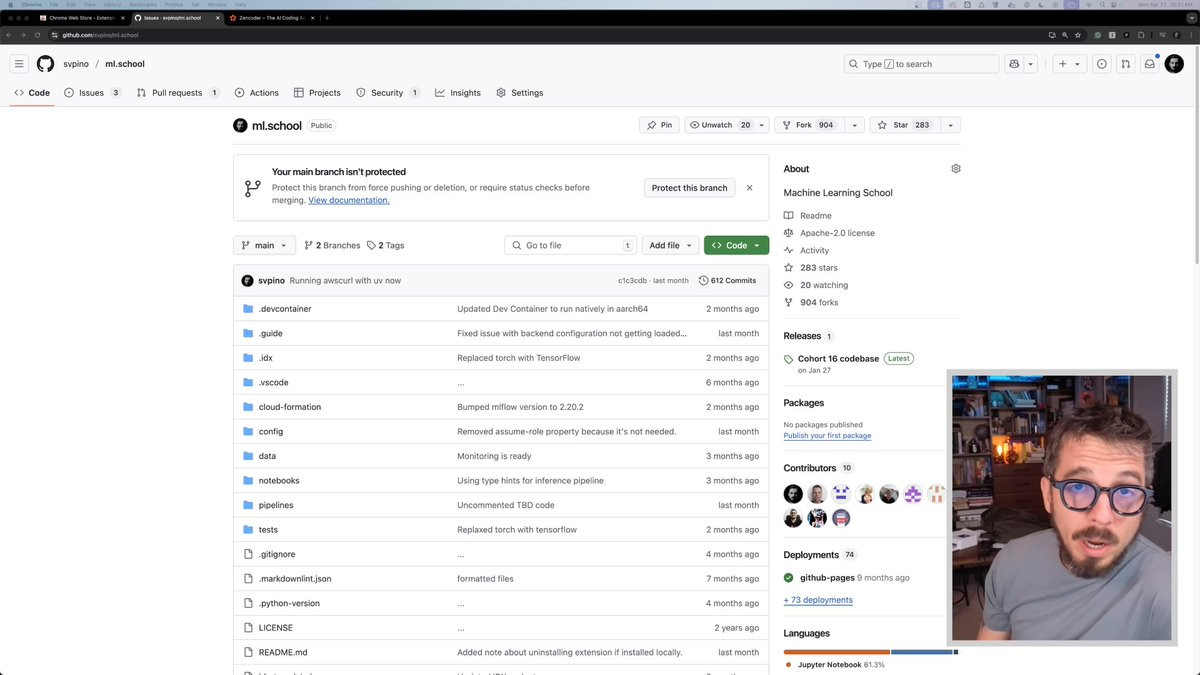Switch to the Code tab
This screenshot has height=675, width=1200.
(x=32, y=93)
